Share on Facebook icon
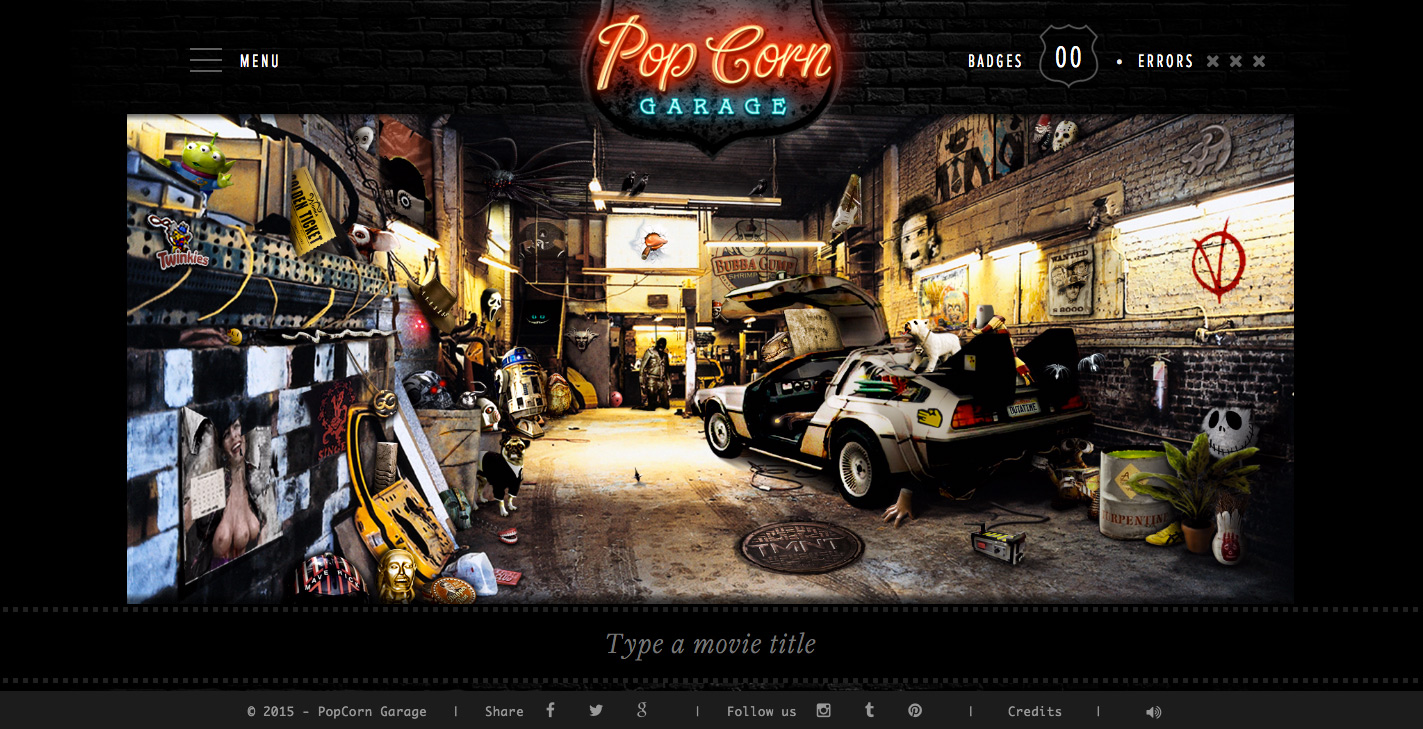This screenshot has height=729, width=1423. coord(550,711)
